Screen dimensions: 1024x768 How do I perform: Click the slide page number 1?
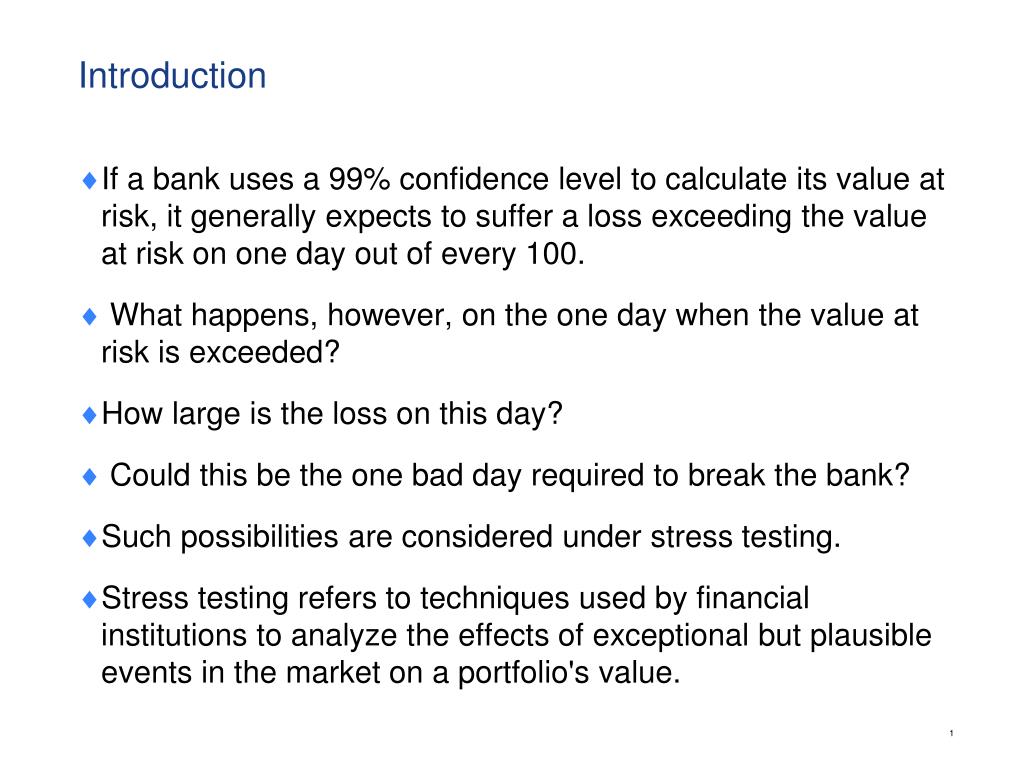pos(952,733)
